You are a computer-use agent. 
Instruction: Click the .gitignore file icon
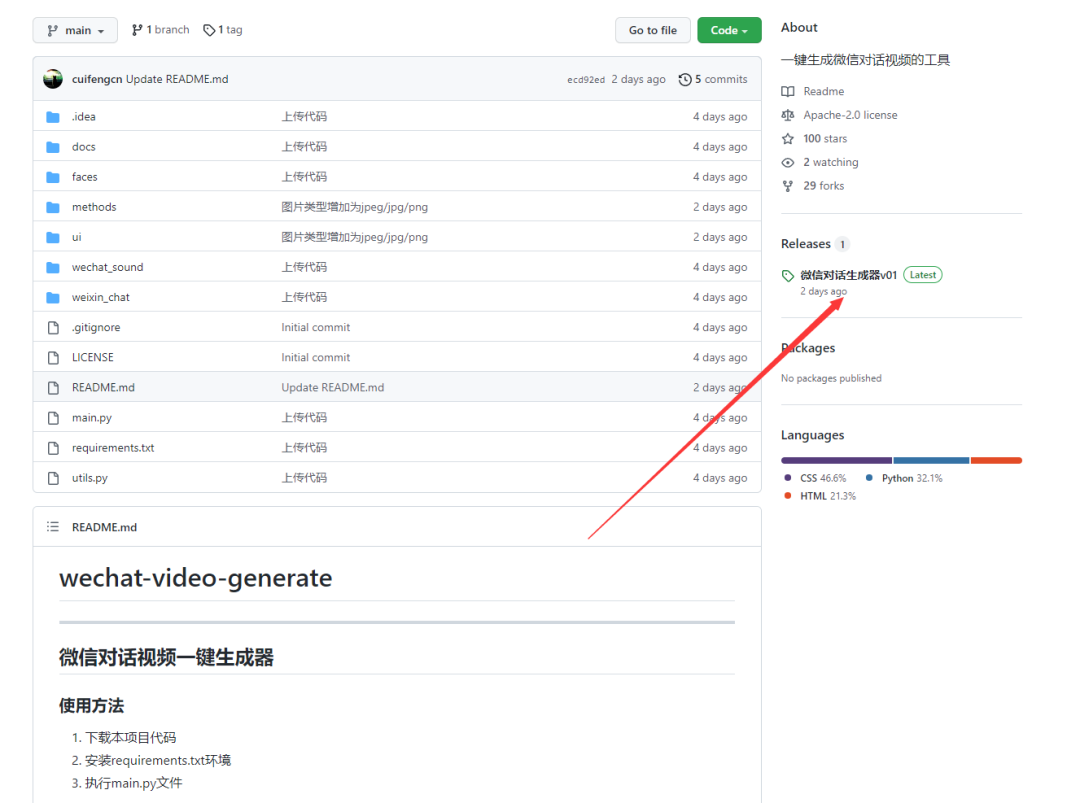click(53, 328)
